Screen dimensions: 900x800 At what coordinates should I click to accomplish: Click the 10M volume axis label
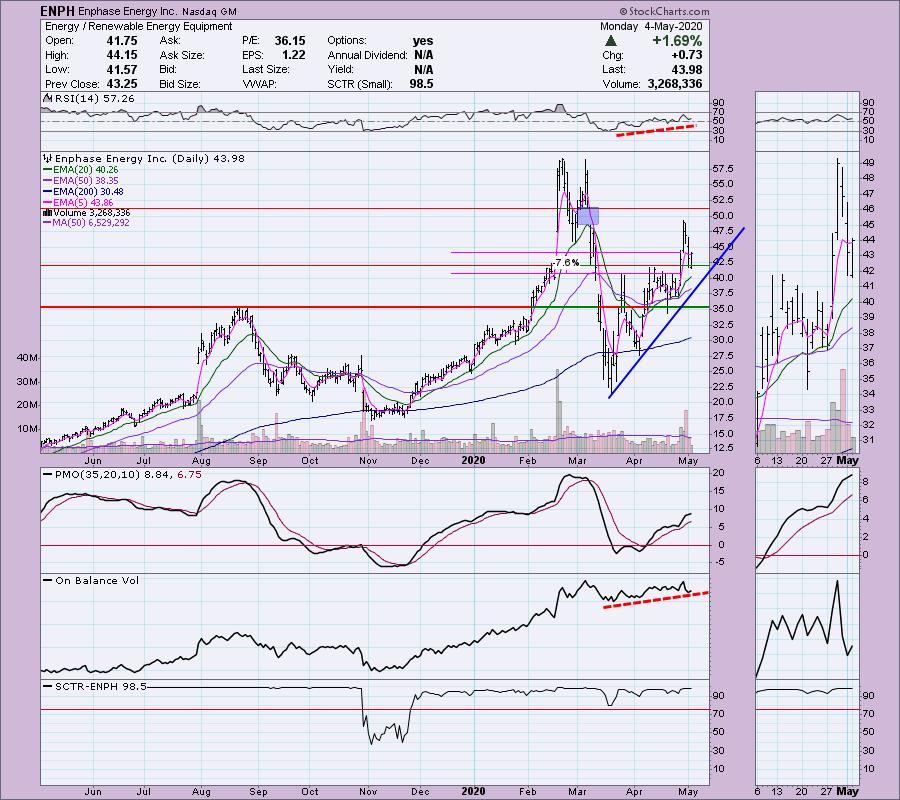click(27, 429)
